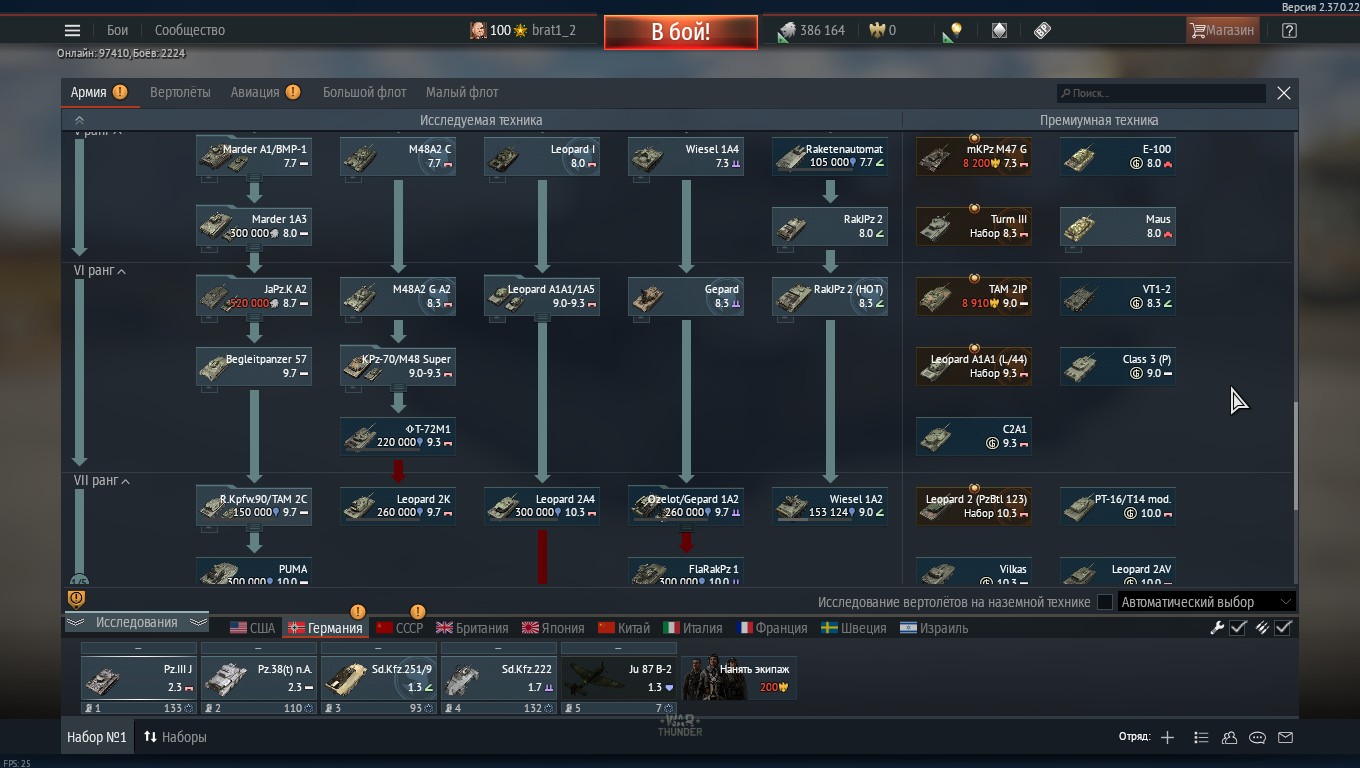Select the Франция nation tab
The height and width of the screenshot is (768, 1360).
[x=773, y=628]
